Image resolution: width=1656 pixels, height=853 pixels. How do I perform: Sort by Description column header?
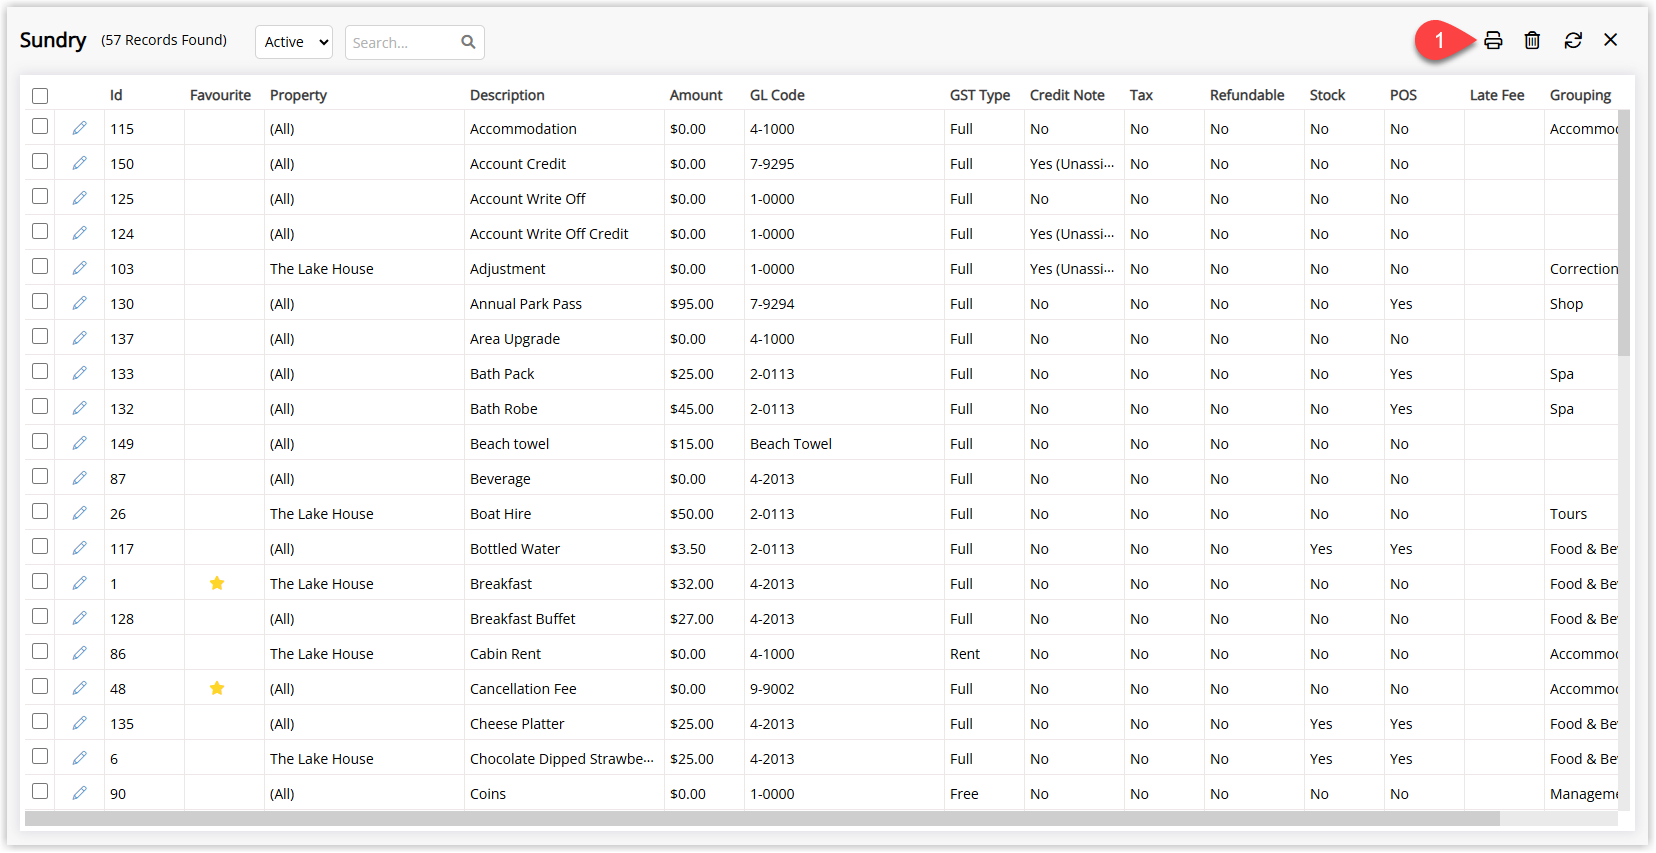[x=507, y=95]
